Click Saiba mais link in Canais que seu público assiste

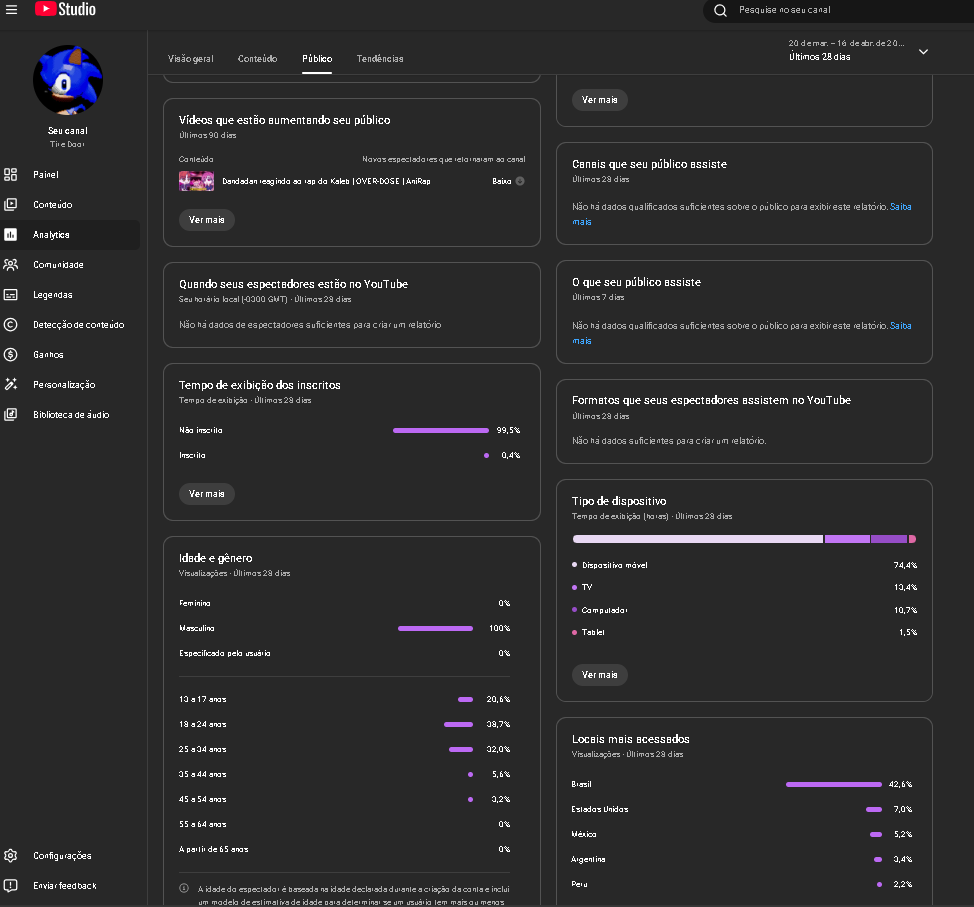point(900,207)
